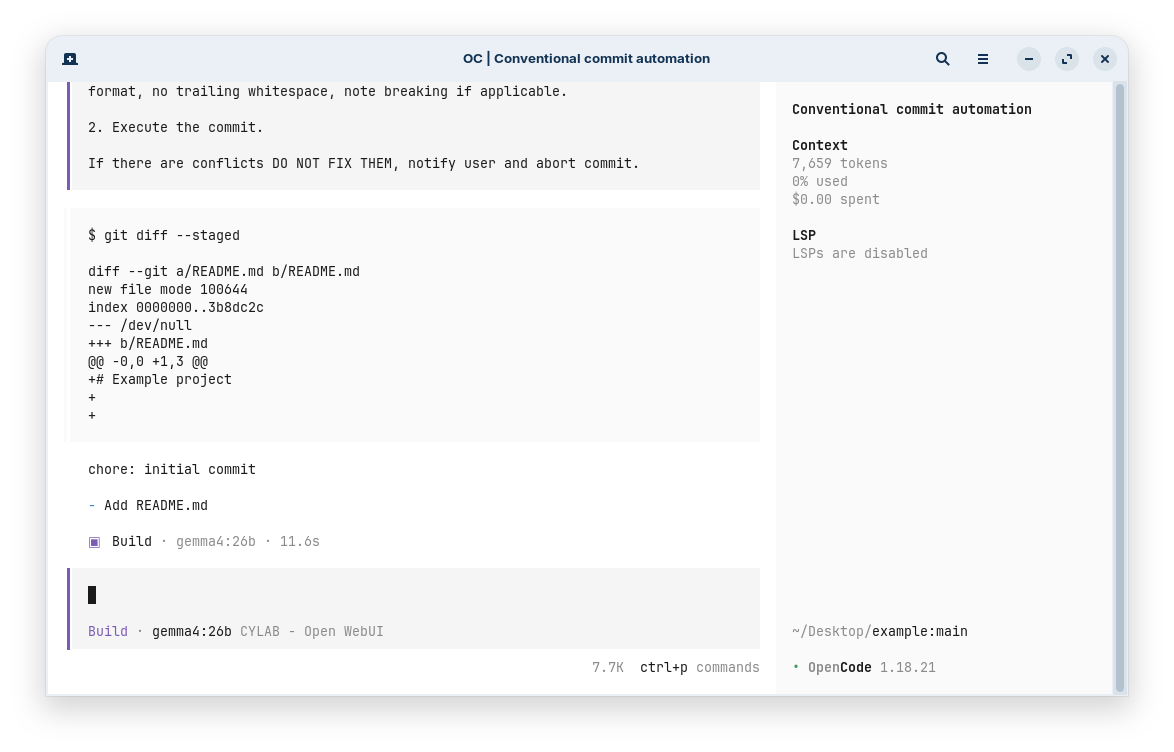The image size is (1174, 752).
Task: Open ctrl+p commands palette hint
Action: click(x=699, y=667)
